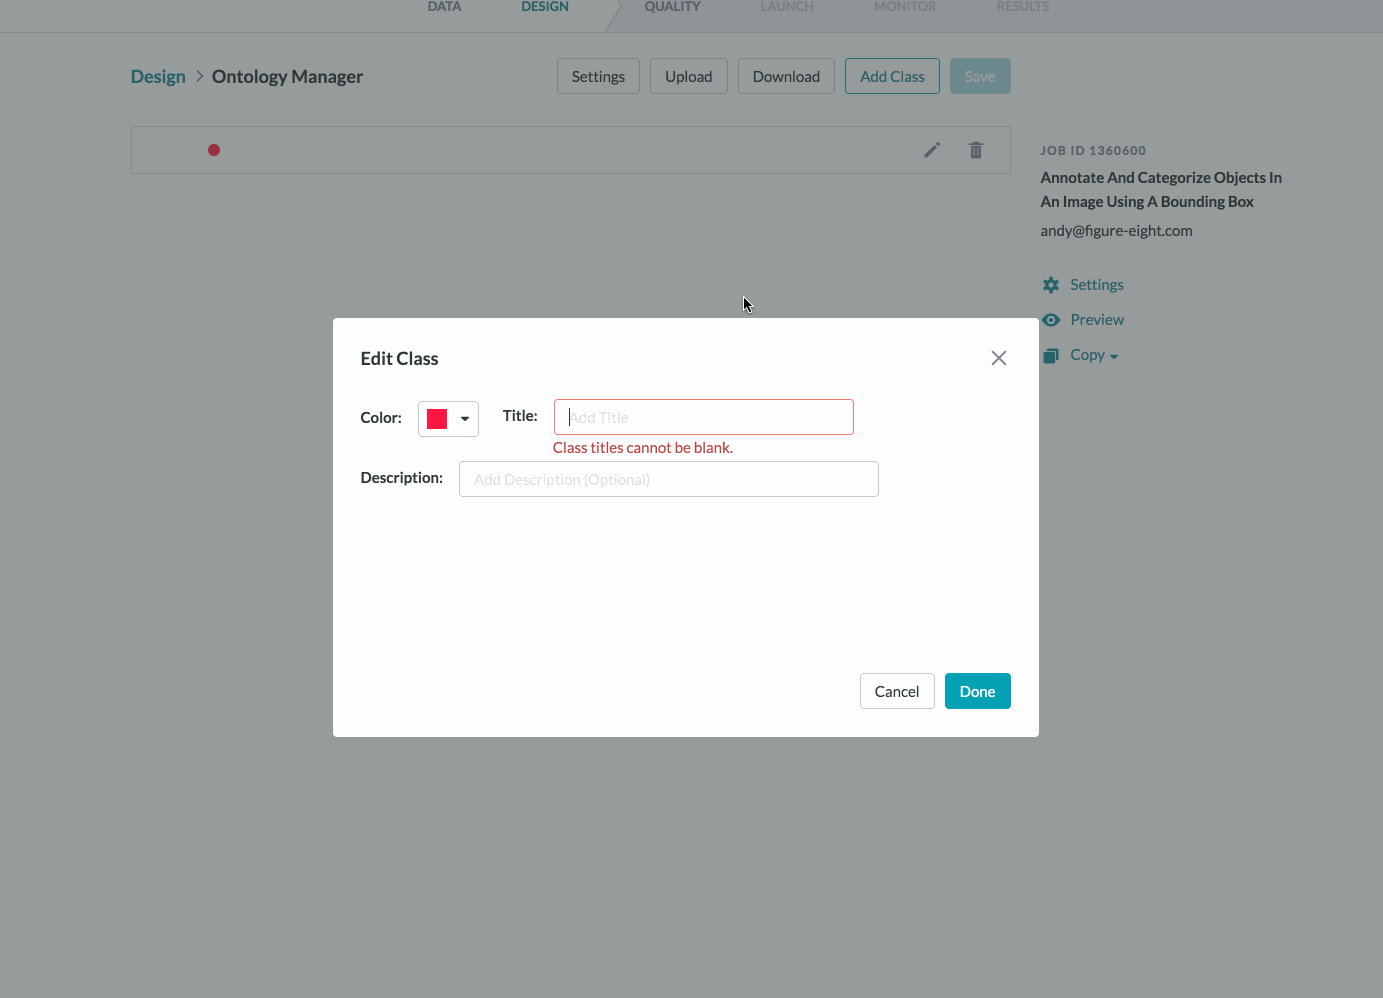The height and width of the screenshot is (998, 1383).
Task: Go to the LAUNCH tab
Action: [x=787, y=7]
